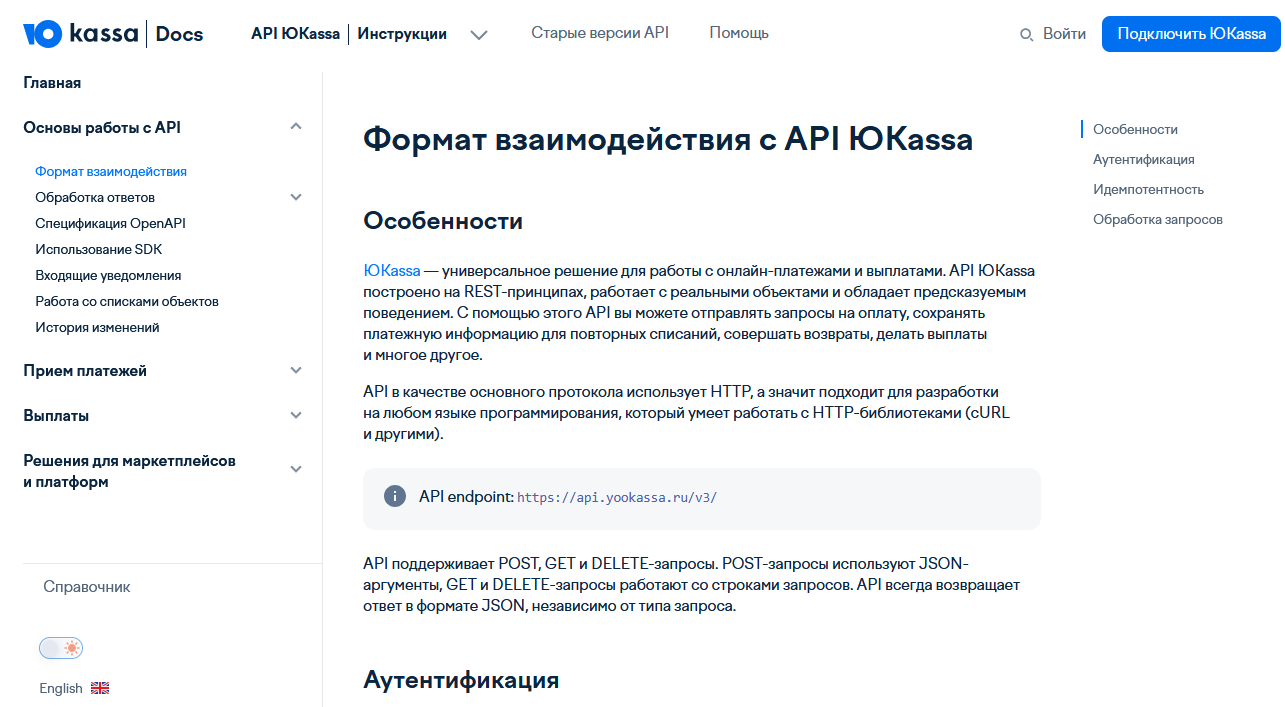Open the Помощь menu item

739,33
